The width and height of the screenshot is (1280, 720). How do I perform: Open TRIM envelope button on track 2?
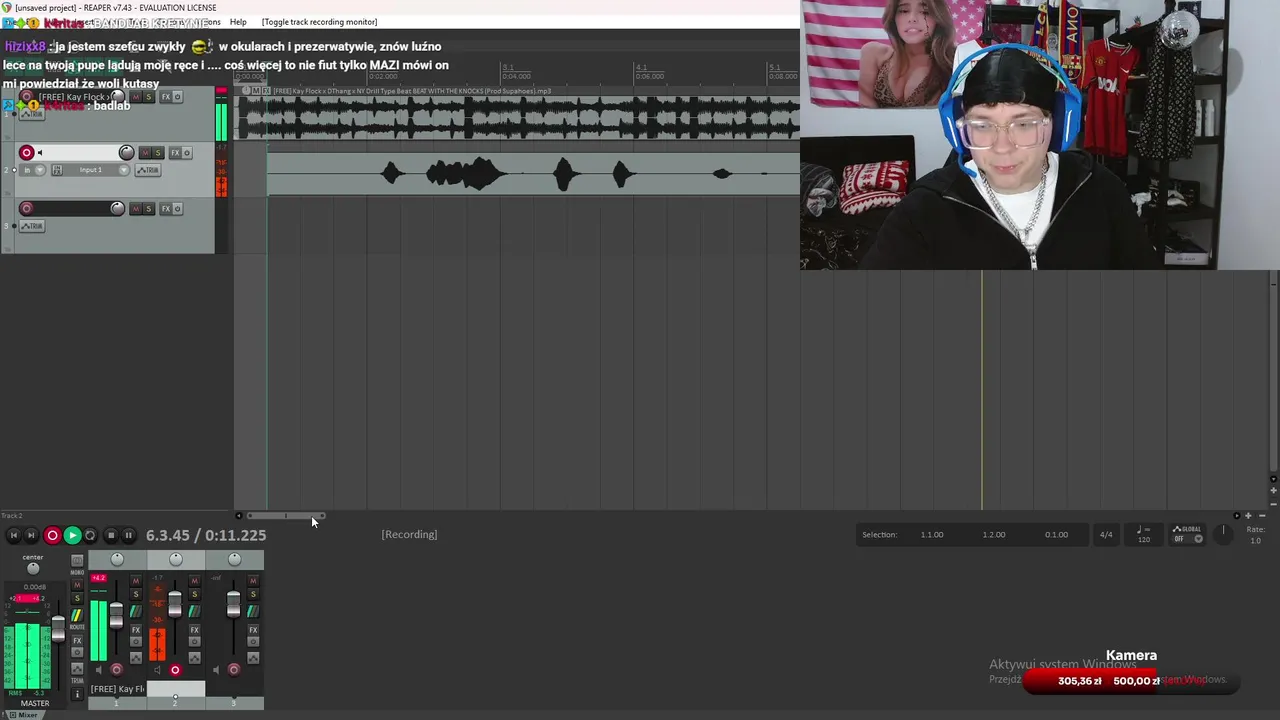click(148, 170)
